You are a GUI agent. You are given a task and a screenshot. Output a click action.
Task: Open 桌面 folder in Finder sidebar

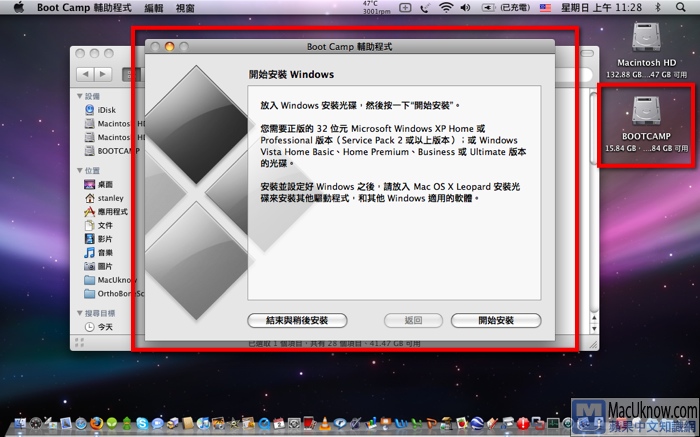tap(105, 185)
